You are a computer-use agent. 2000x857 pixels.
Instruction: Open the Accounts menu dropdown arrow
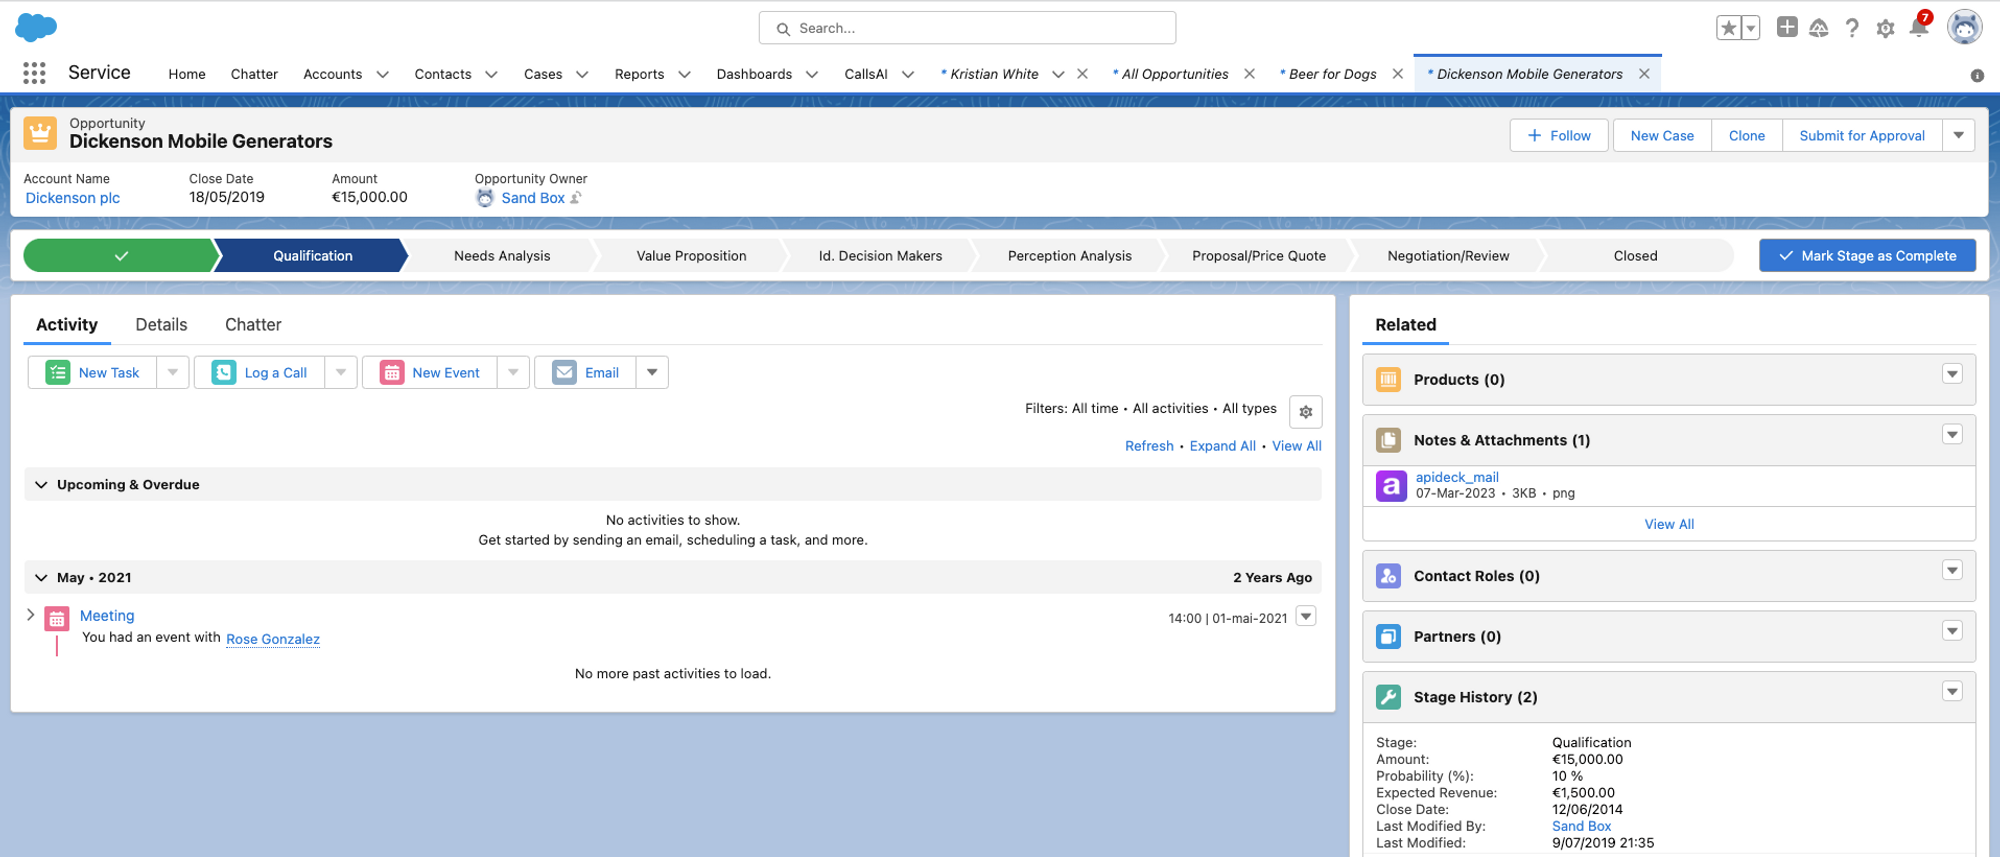(x=382, y=74)
